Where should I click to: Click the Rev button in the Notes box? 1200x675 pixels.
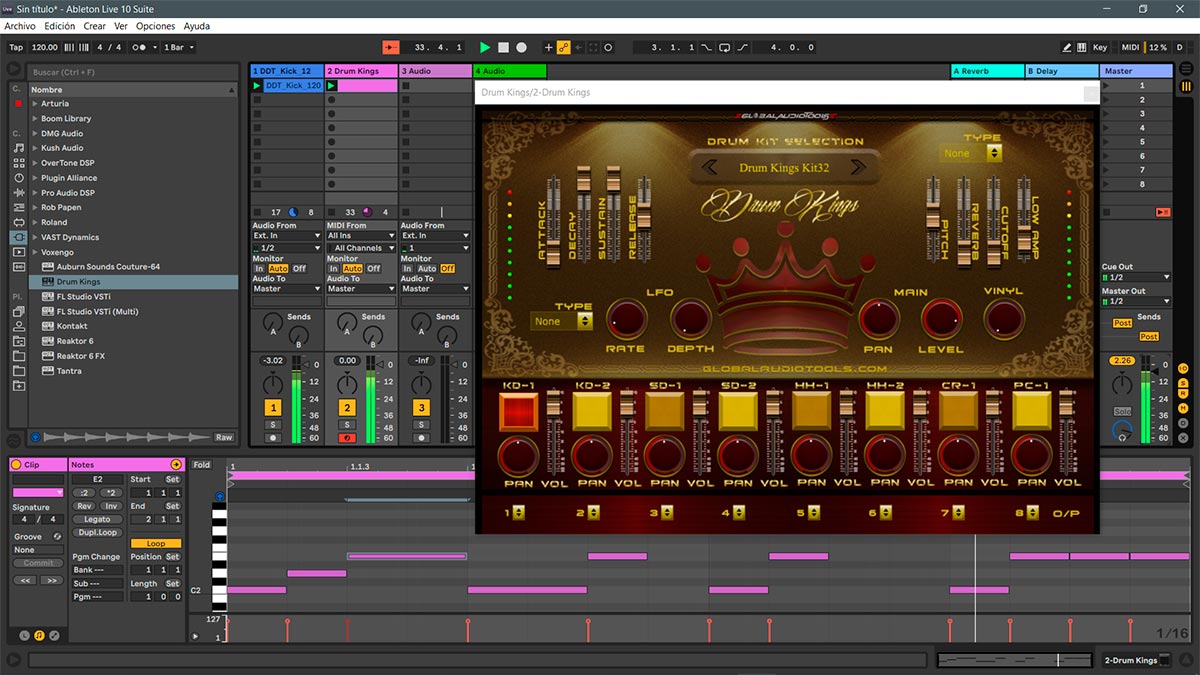click(x=85, y=506)
